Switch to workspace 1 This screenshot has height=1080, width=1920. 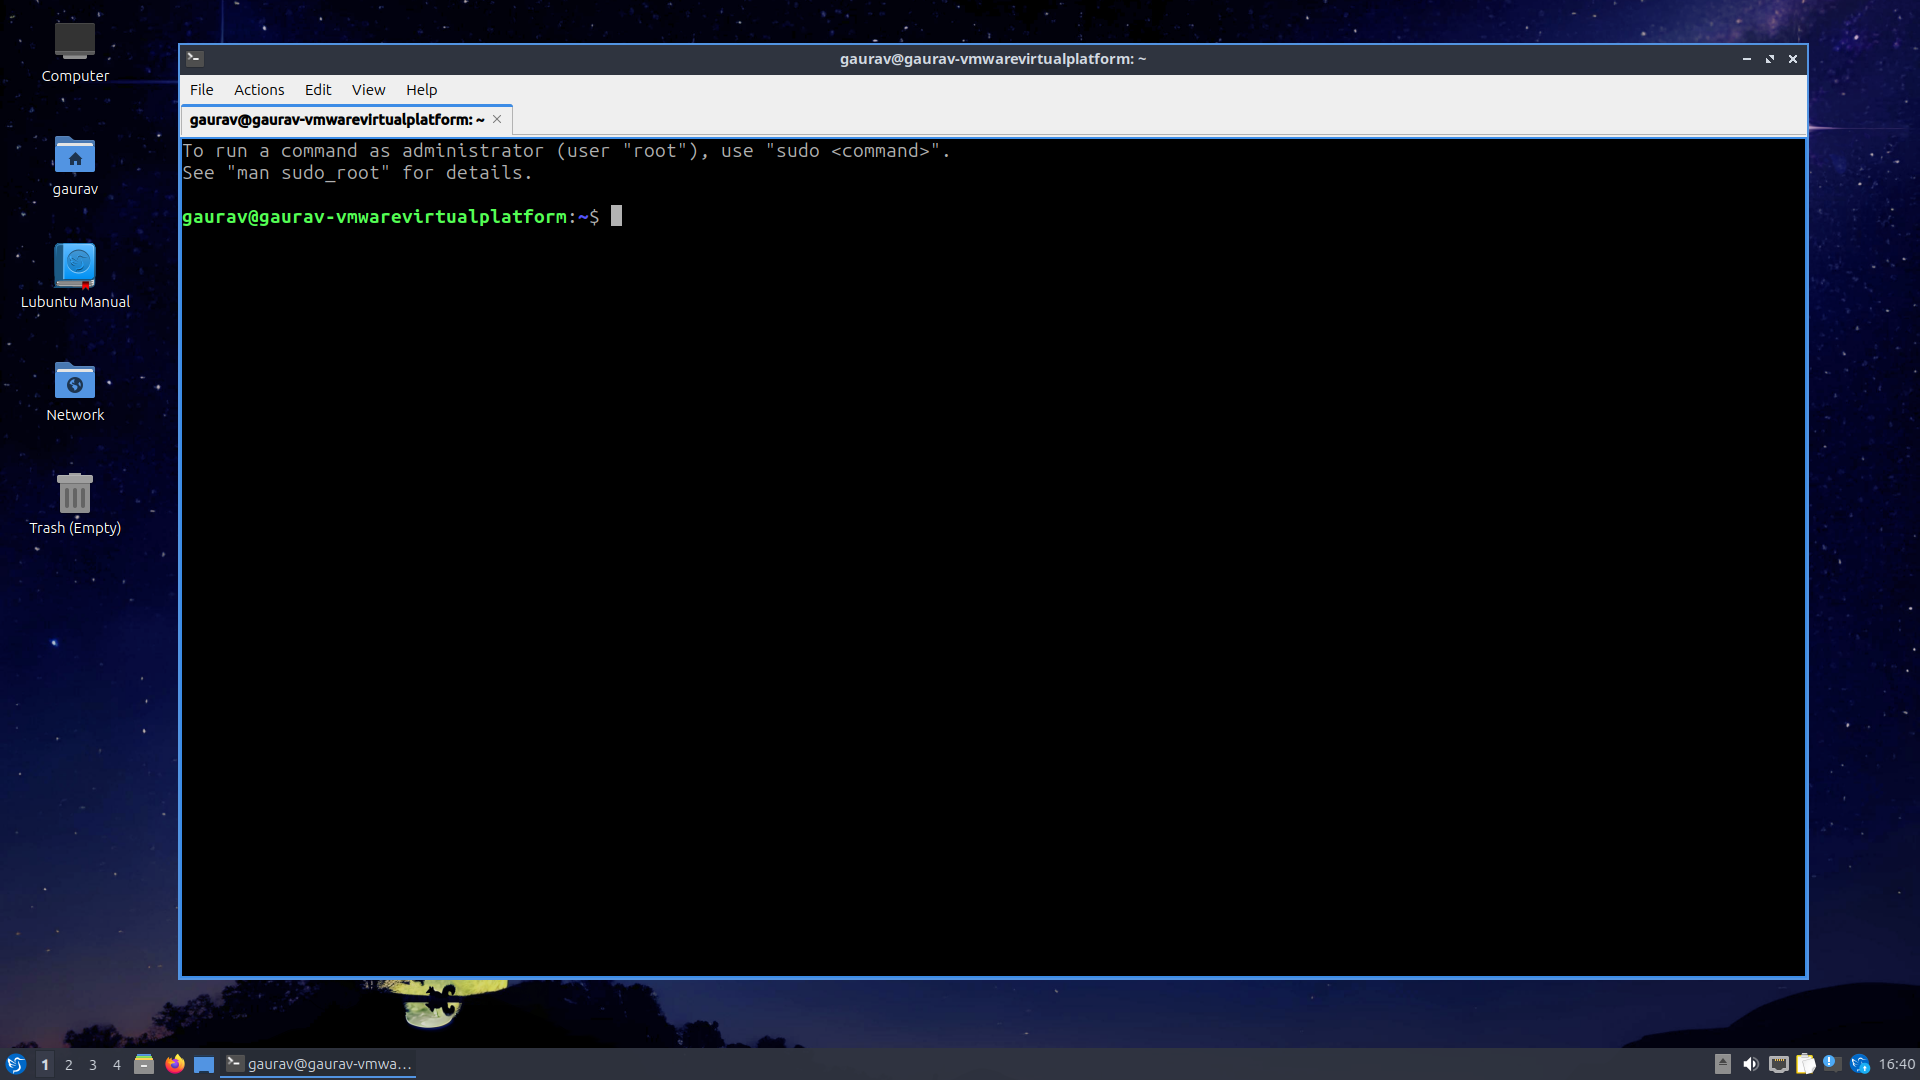coord(45,1065)
